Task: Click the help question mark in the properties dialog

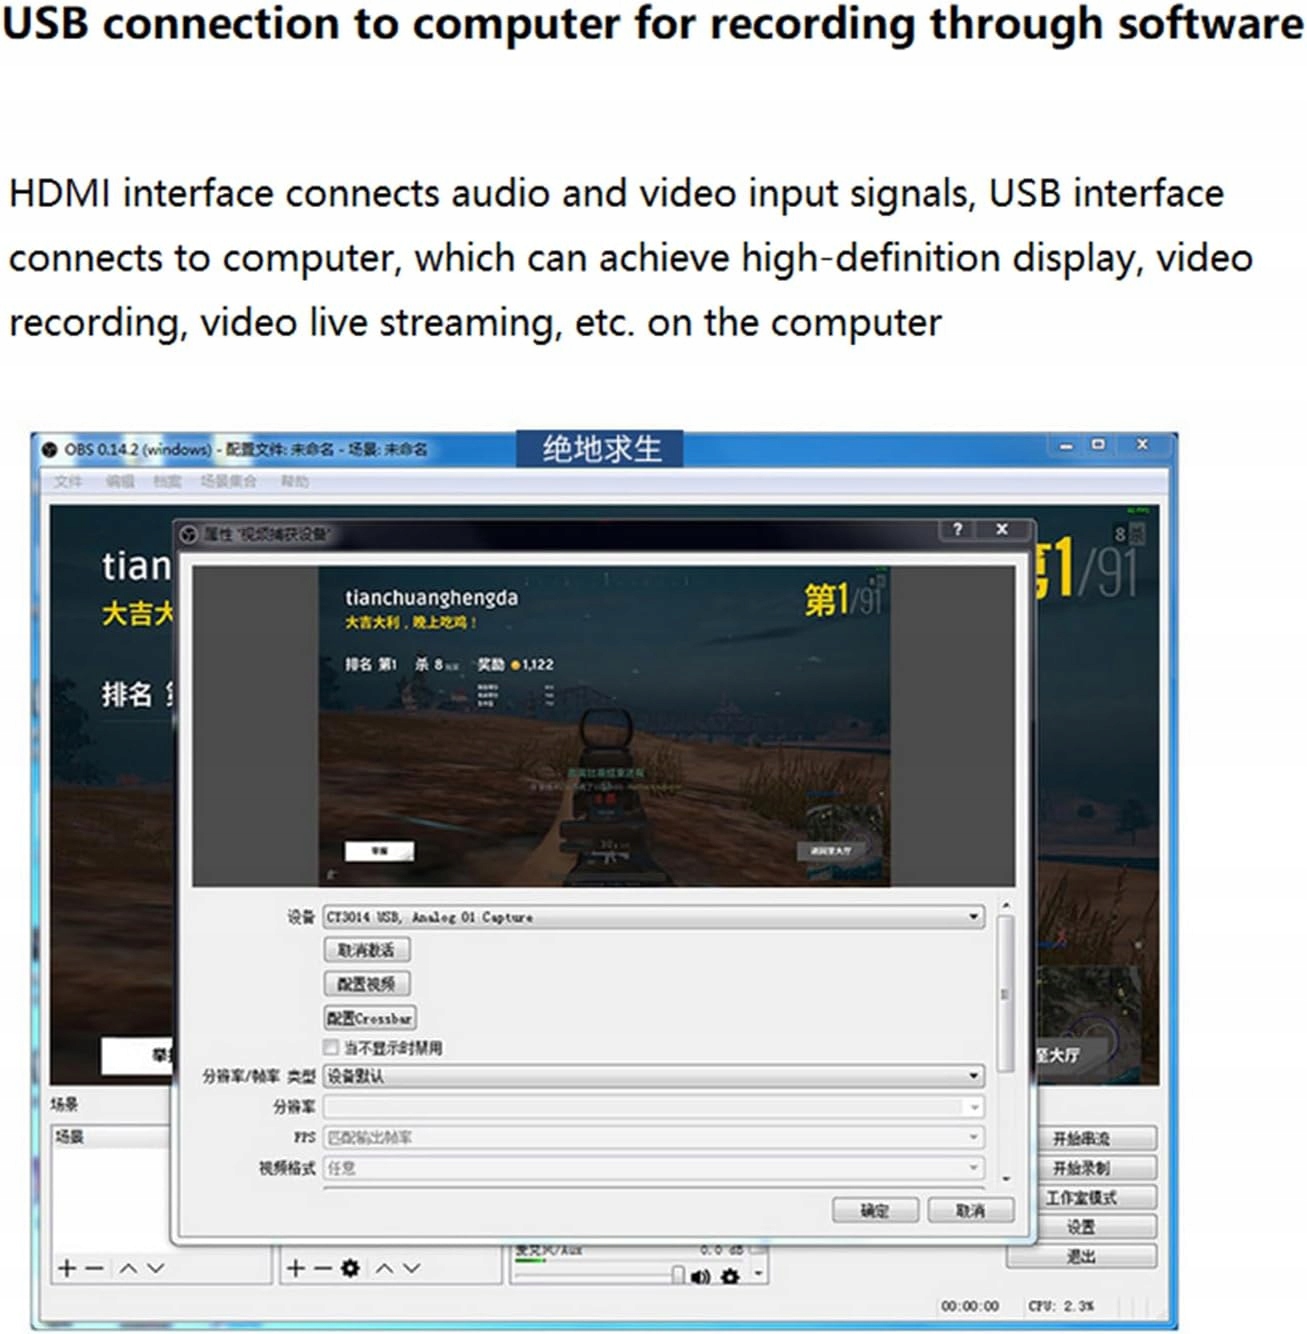Action: [x=957, y=529]
